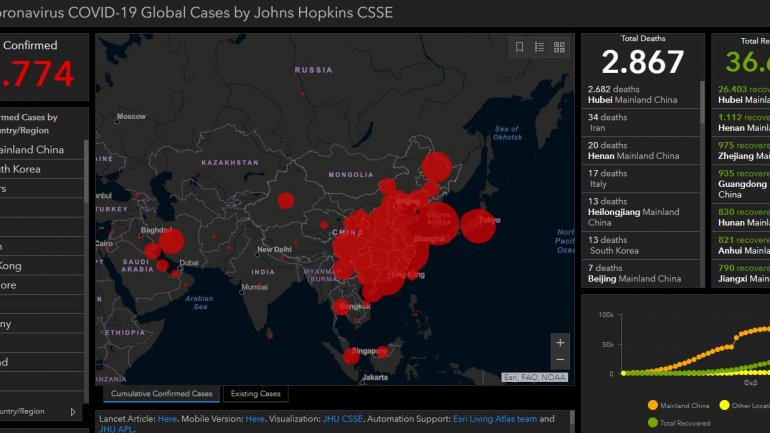Click the large red circle over Tokyo
Screen dimensions: 770x433
tap(478, 225)
